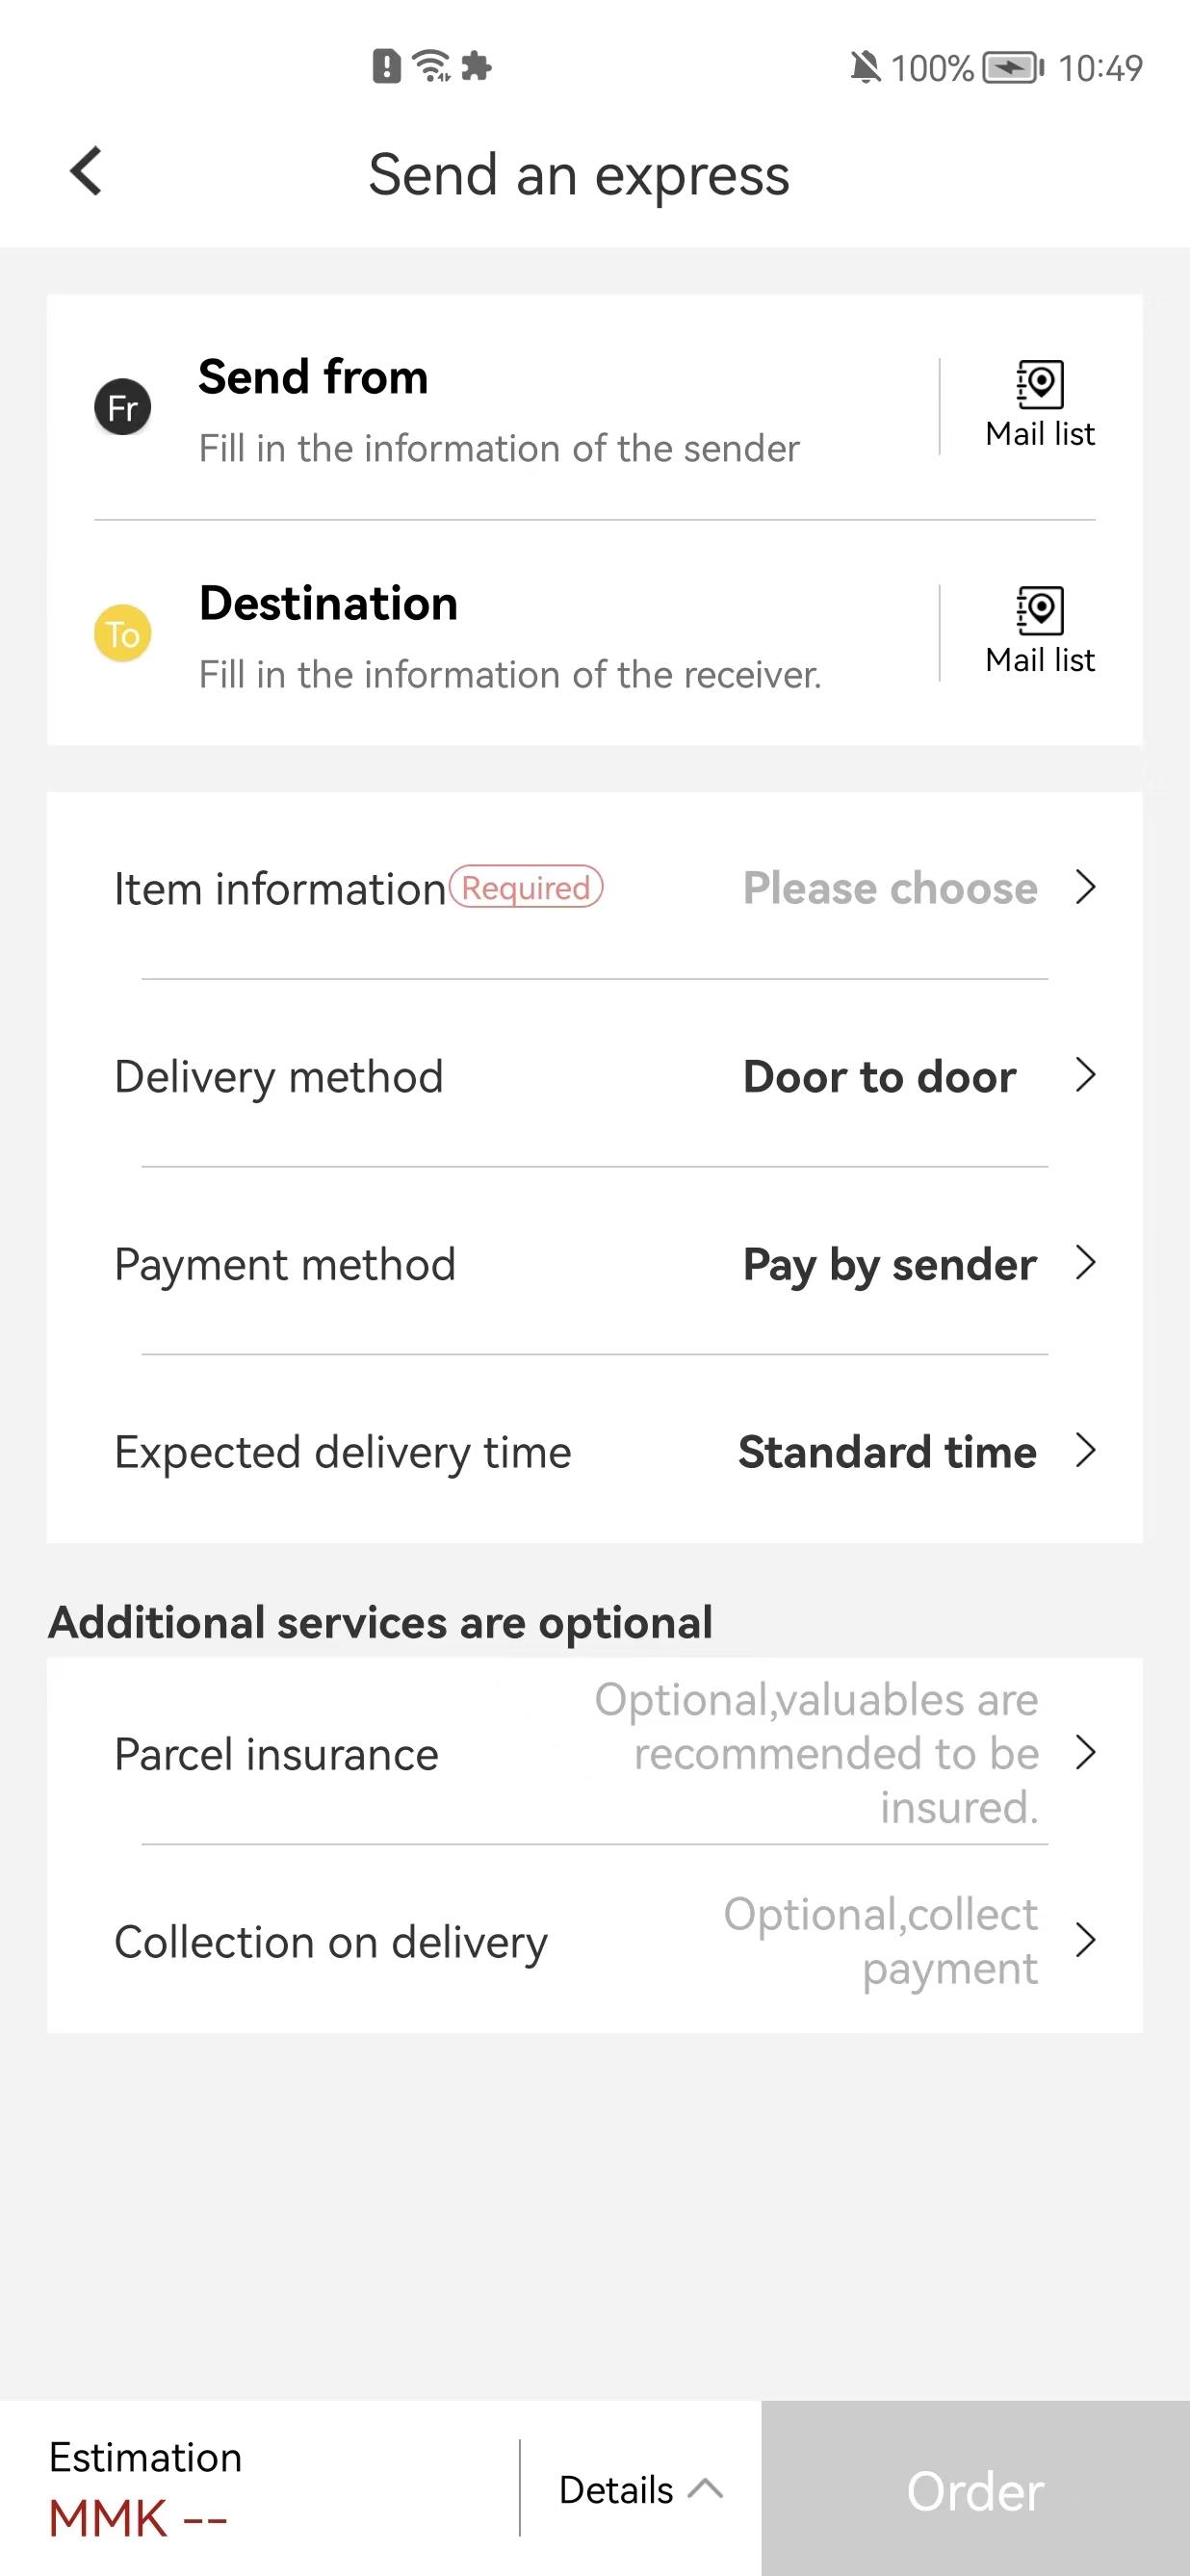
Task: Expand Item information chevron
Action: coord(1086,886)
